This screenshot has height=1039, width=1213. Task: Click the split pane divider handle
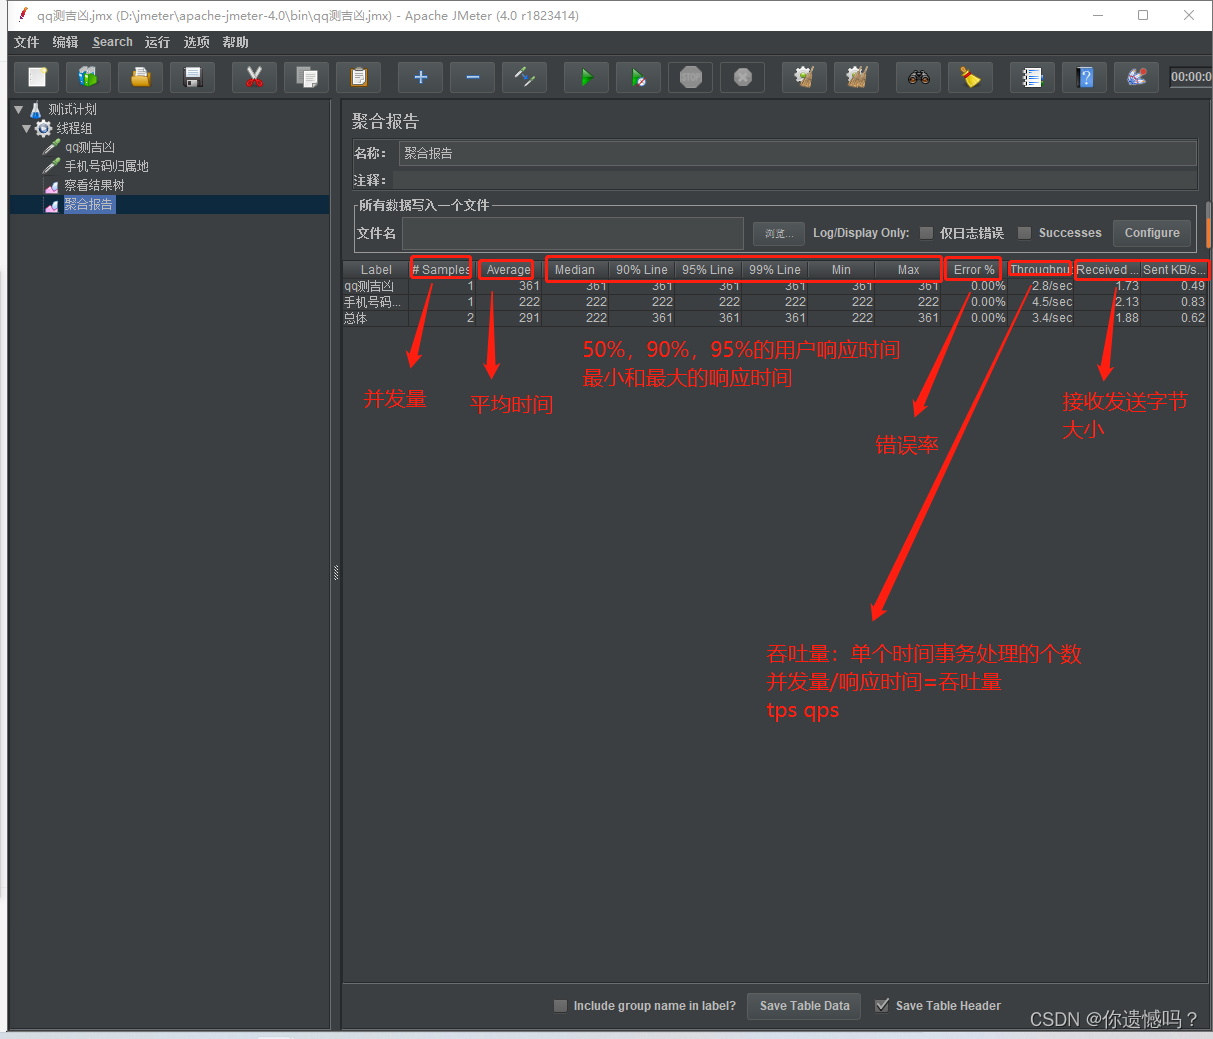point(336,572)
